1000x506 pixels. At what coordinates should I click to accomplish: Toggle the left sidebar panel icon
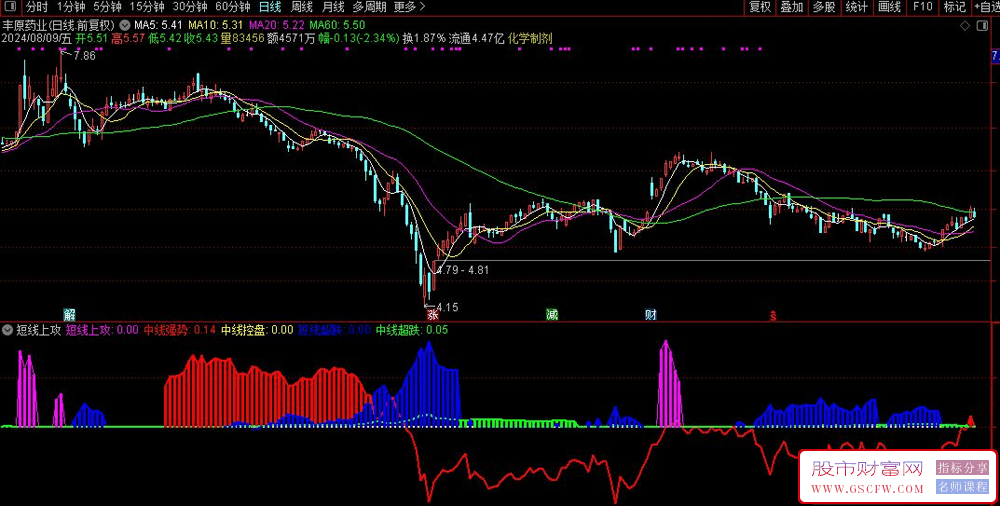tap(10, 7)
